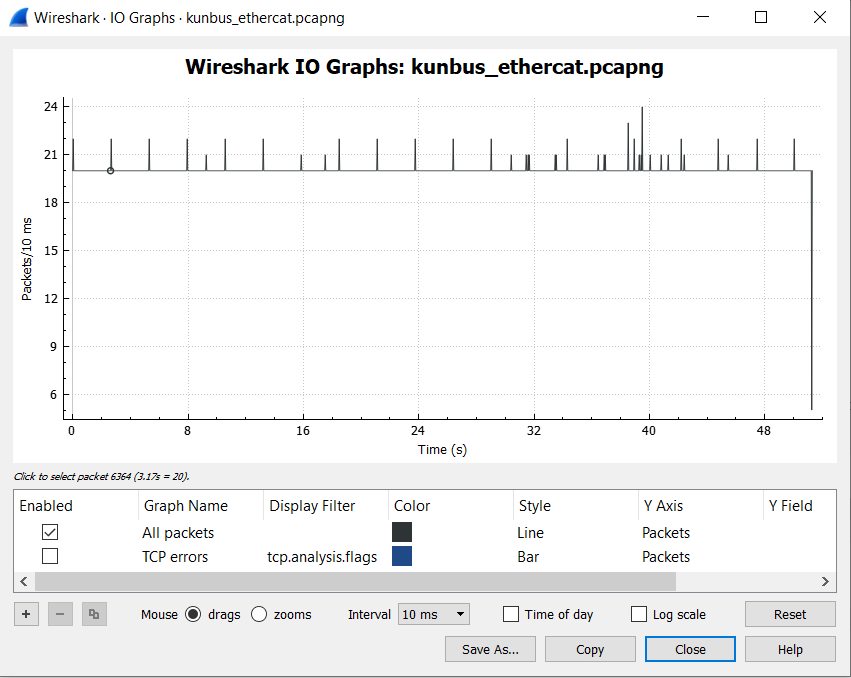Click the window X close button

pyautogui.click(x=820, y=17)
